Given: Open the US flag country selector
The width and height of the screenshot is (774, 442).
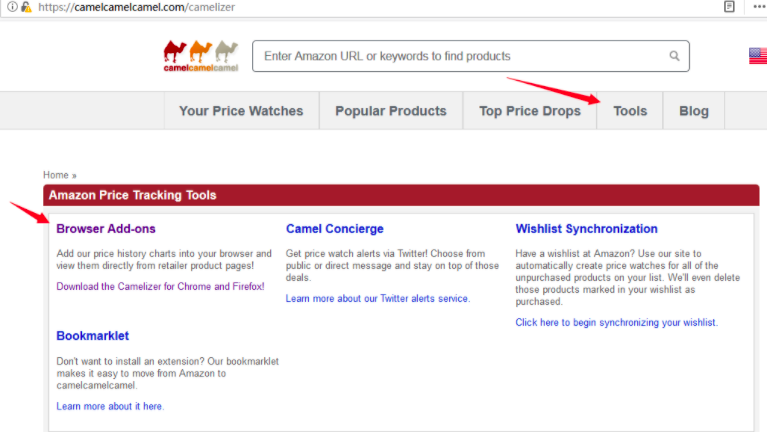Looking at the screenshot, I should pyautogui.click(x=758, y=56).
